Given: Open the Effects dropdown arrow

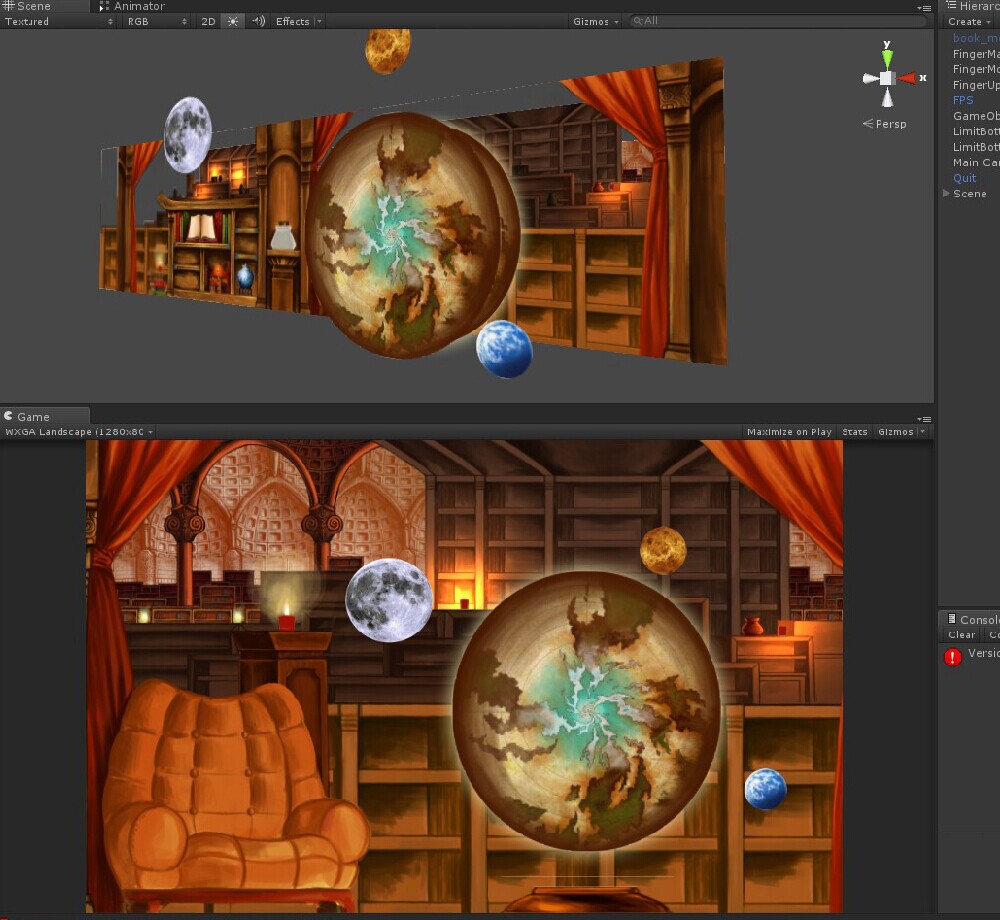Looking at the screenshot, I should tap(319, 22).
